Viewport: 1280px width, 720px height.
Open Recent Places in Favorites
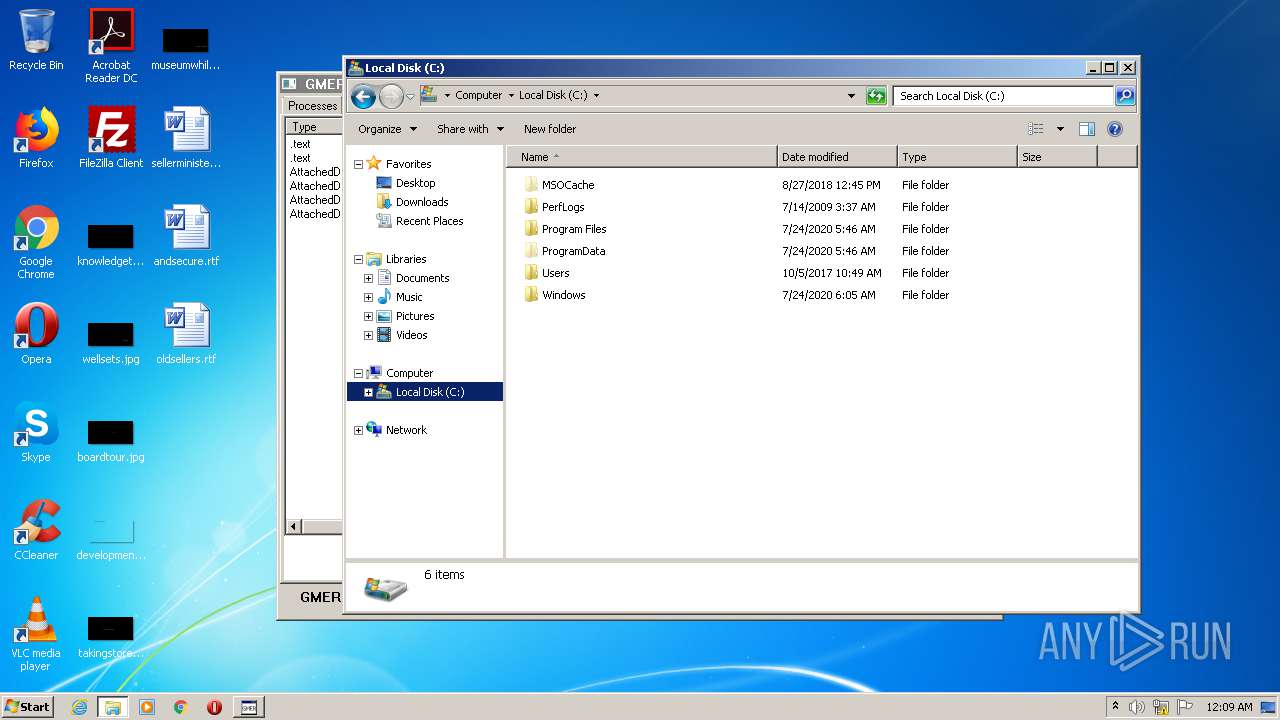coord(429,221)
